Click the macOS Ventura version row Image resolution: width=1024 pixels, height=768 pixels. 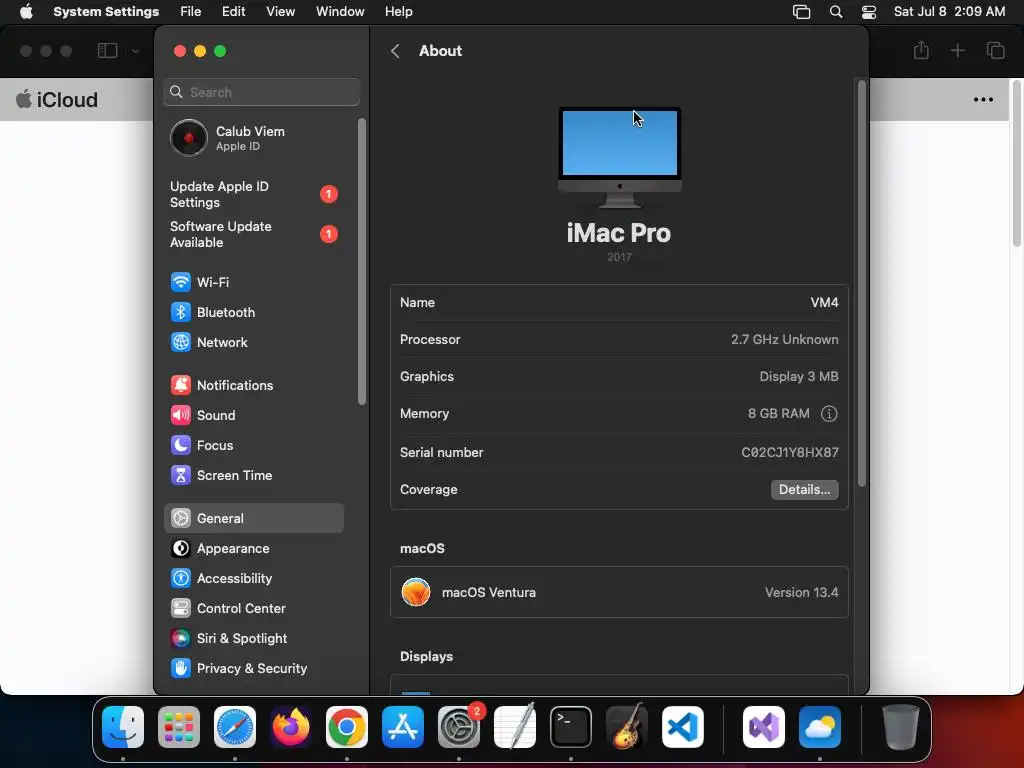[619, 592]
